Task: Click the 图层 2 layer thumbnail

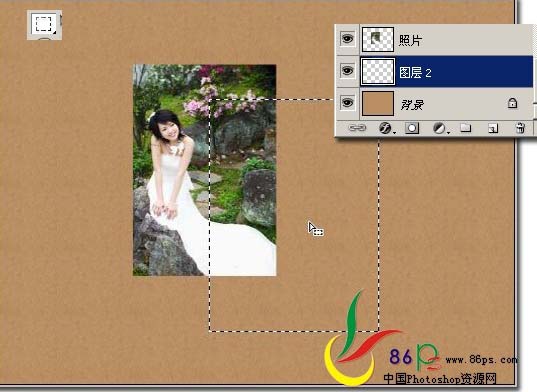Action: 378,71
